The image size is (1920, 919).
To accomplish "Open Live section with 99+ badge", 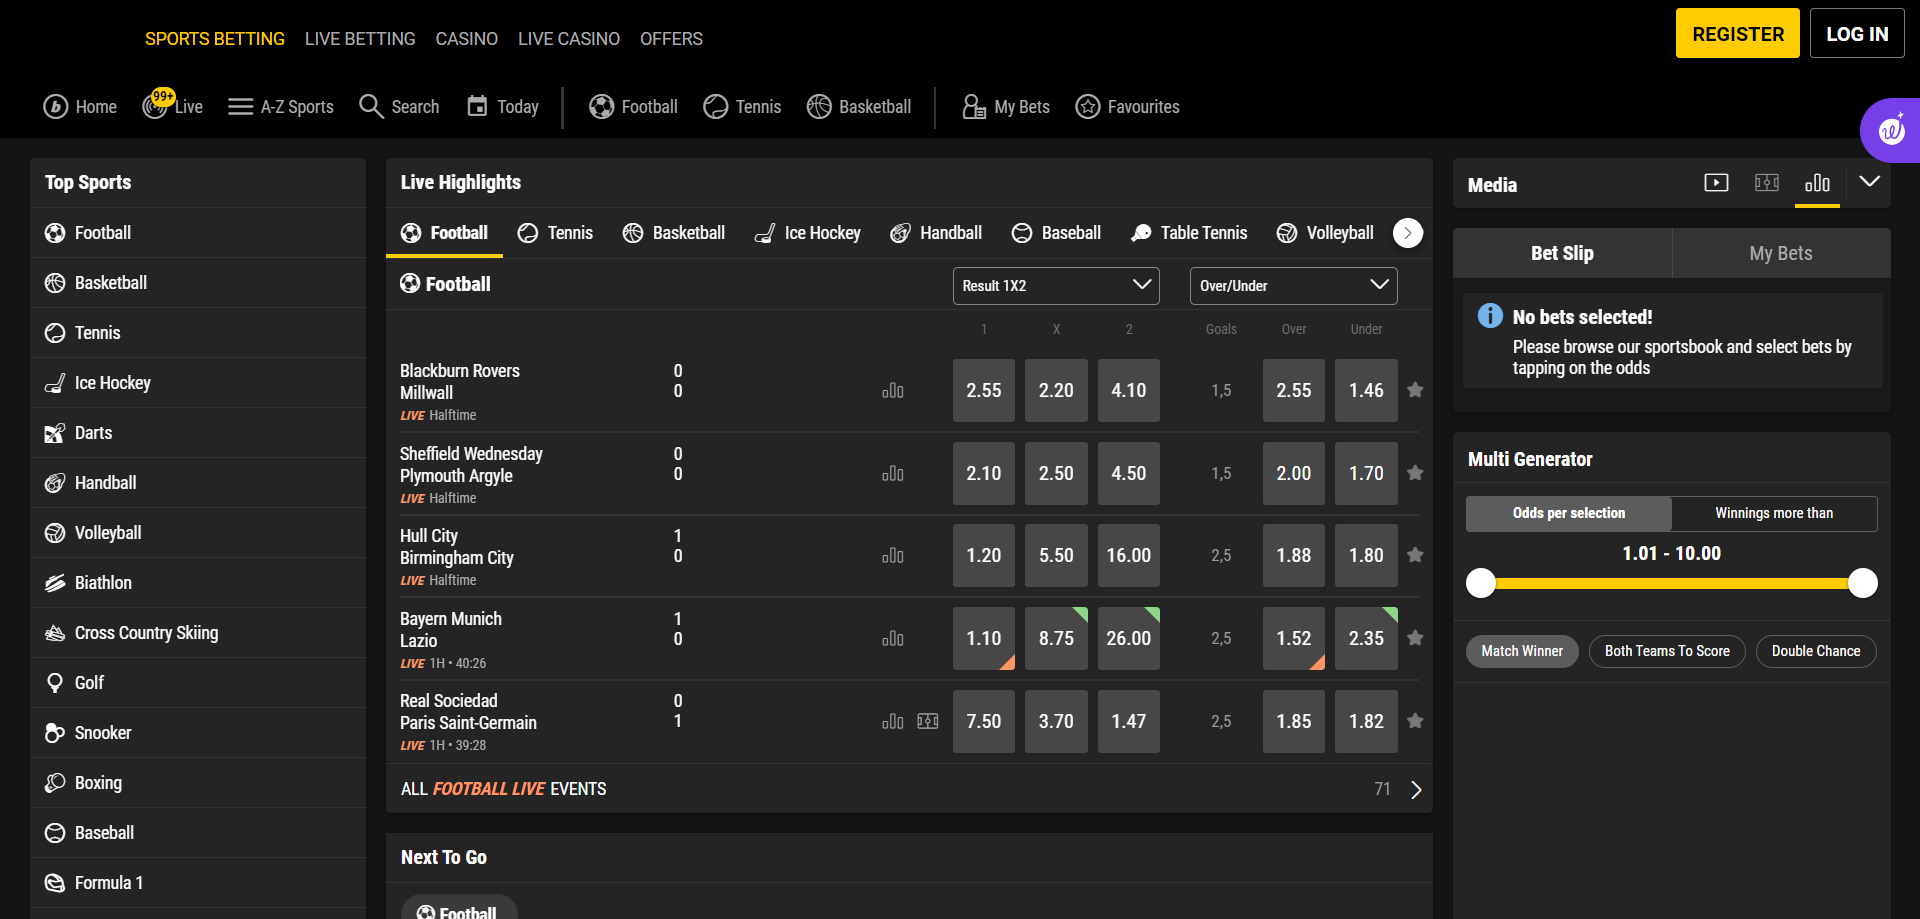I will point(172,105).
